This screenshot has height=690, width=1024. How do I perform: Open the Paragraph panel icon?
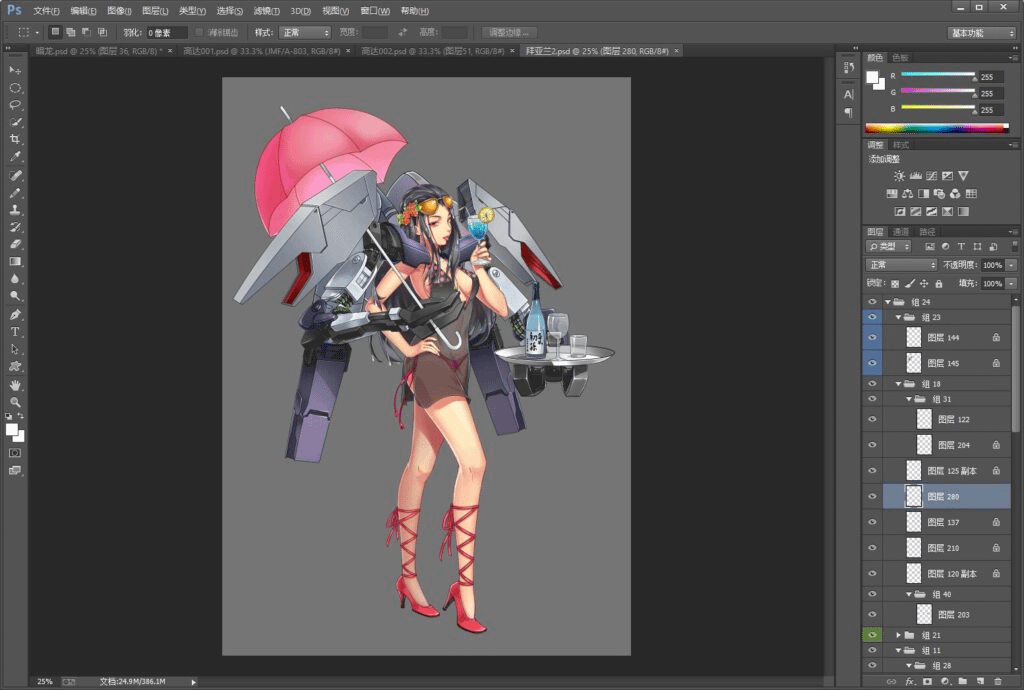(848, 112)
